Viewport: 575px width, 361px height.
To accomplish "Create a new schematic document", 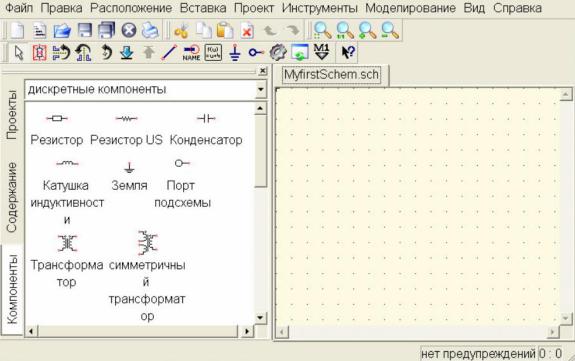I will tap(17, 30).
